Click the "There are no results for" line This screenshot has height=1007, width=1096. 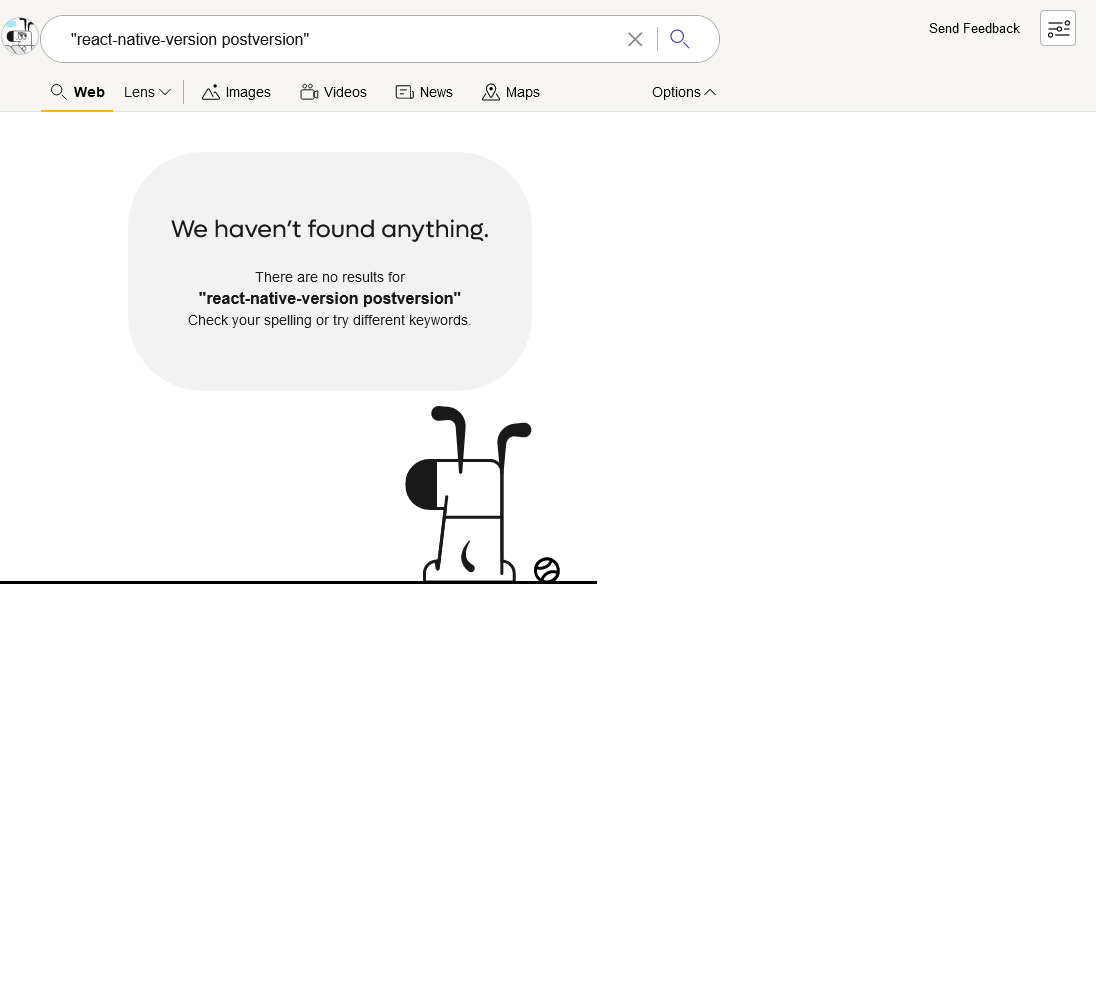coord(329,277)
